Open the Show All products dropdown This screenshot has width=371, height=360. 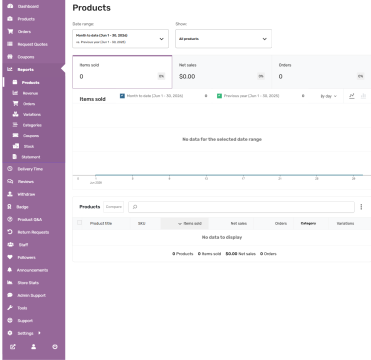coord(223,39)
